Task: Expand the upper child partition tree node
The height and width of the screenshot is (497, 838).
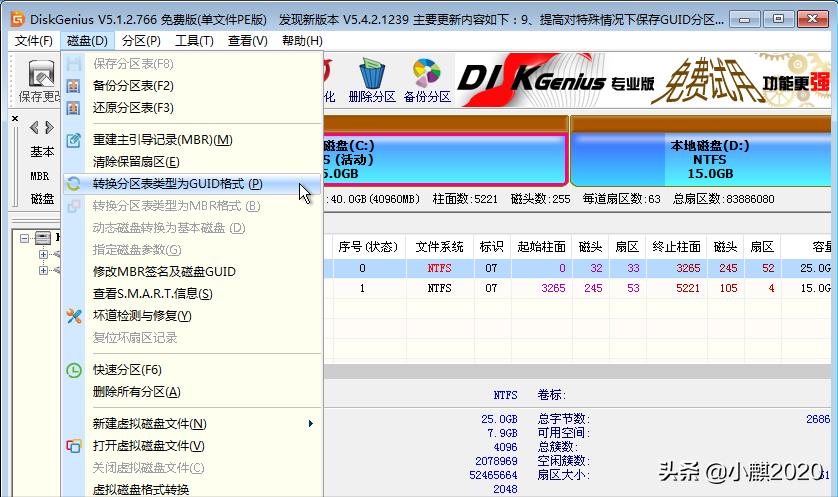Action: [43, 254]
